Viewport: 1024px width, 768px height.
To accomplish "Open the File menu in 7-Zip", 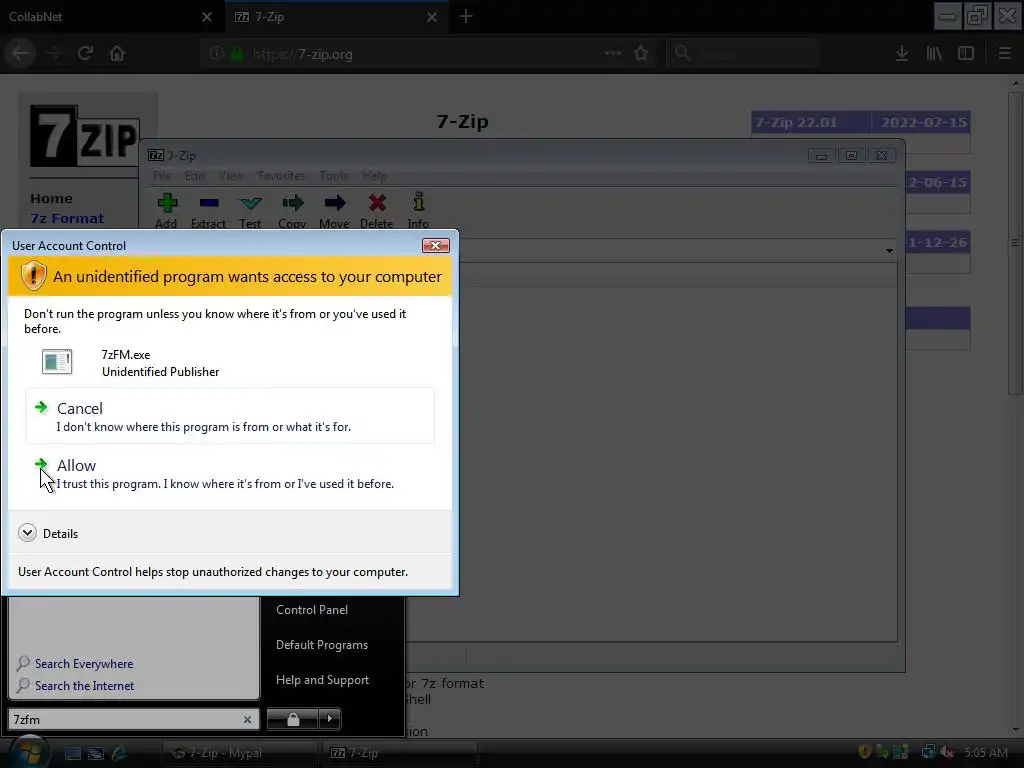I will (162, 176).
